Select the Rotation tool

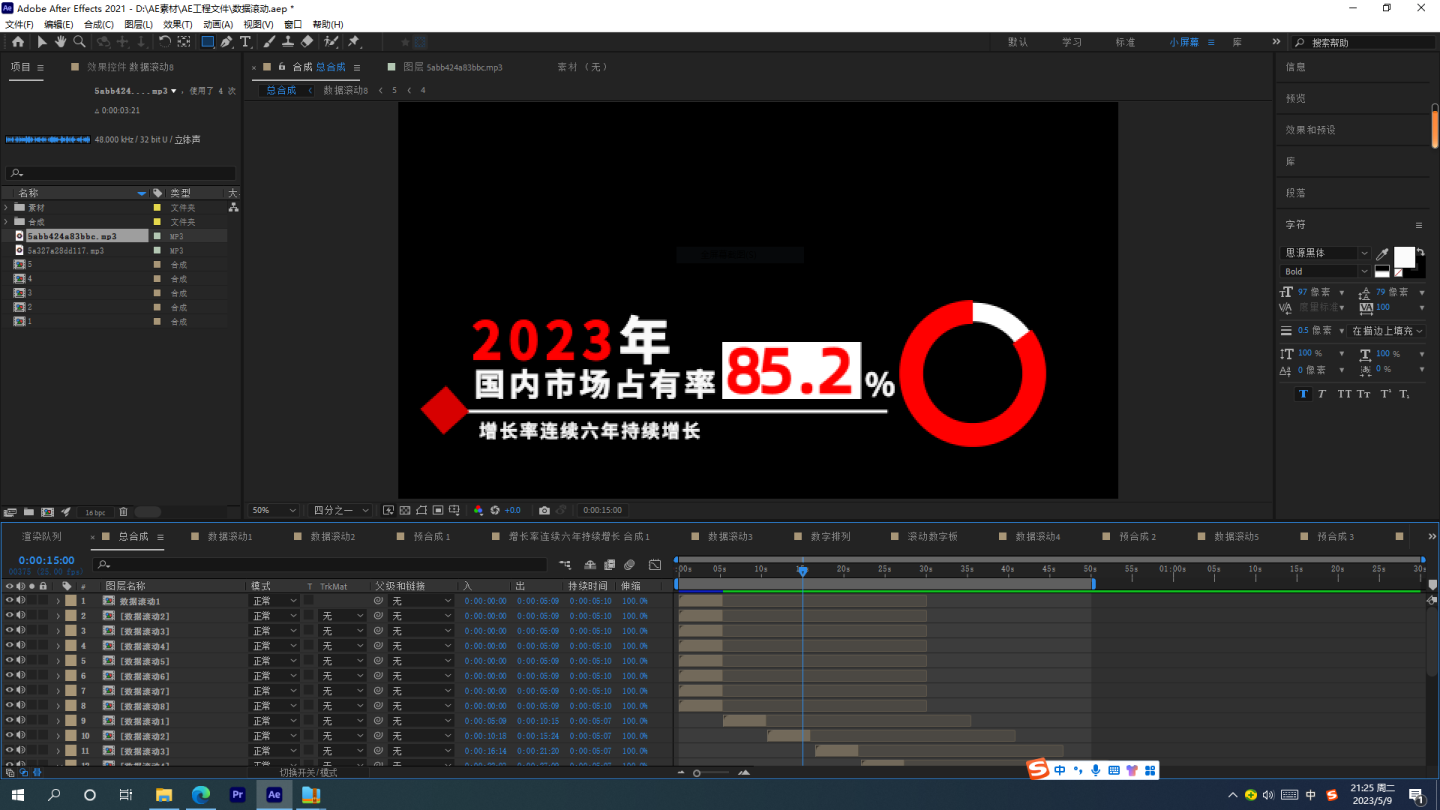pos(164,42)
